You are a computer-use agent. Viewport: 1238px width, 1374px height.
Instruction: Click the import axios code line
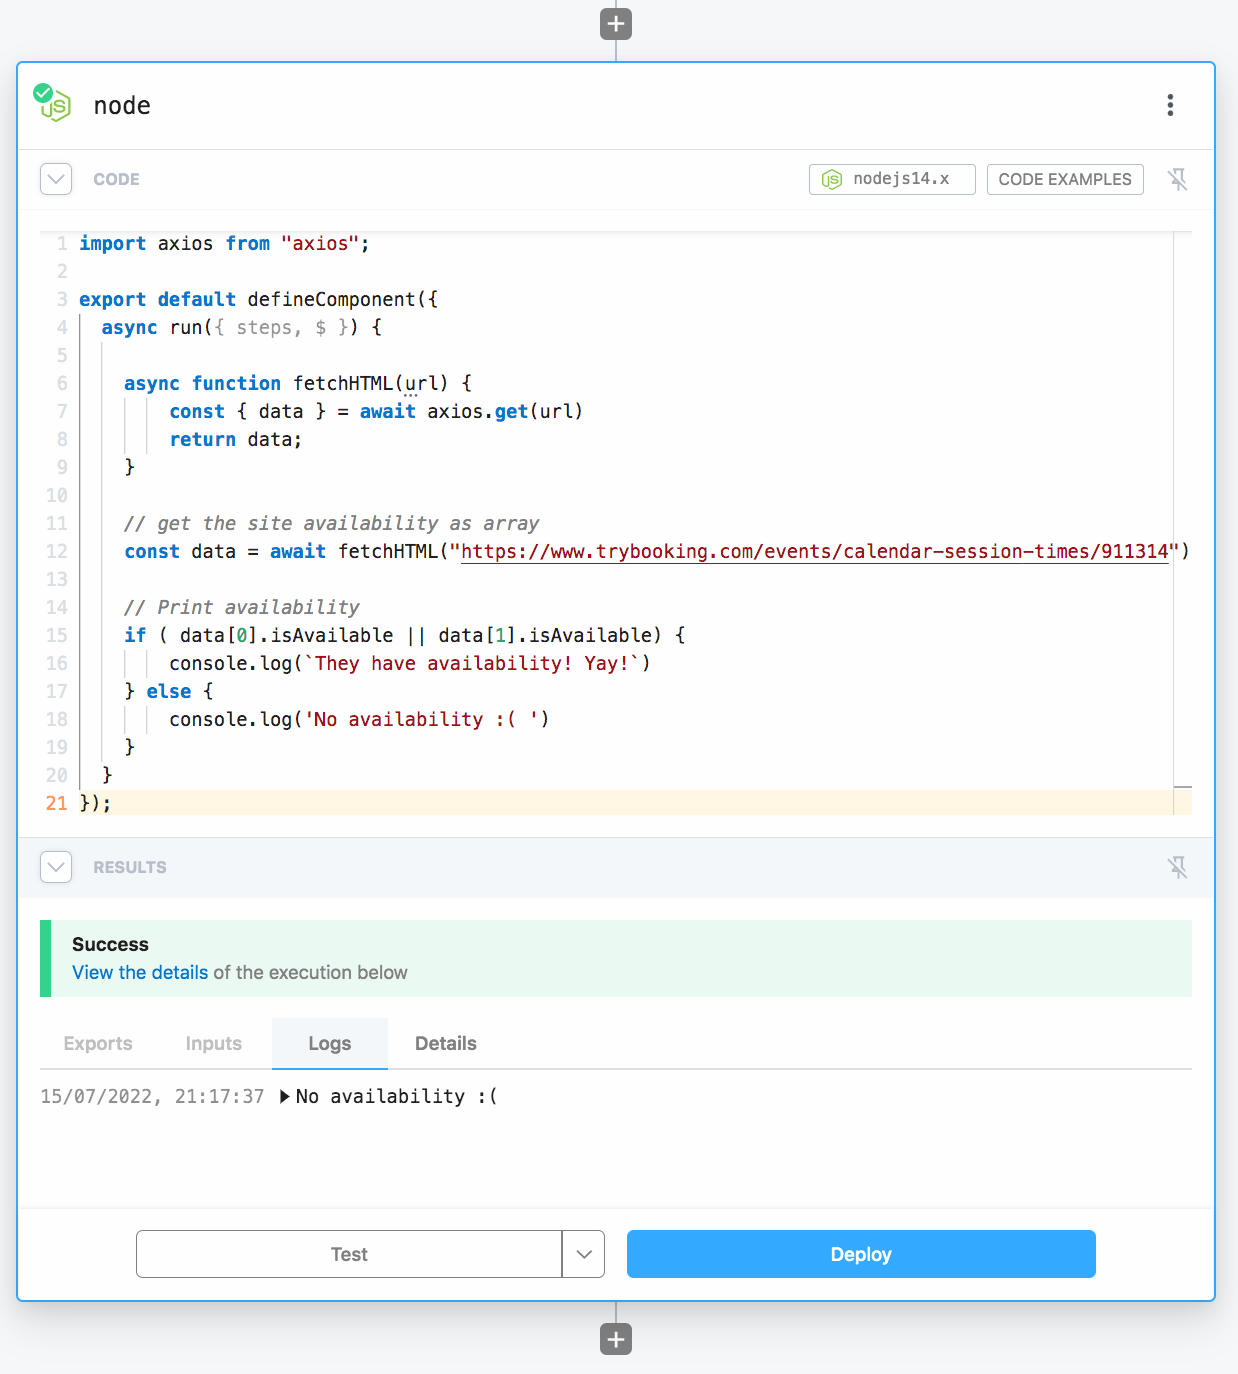coord(225,243)
